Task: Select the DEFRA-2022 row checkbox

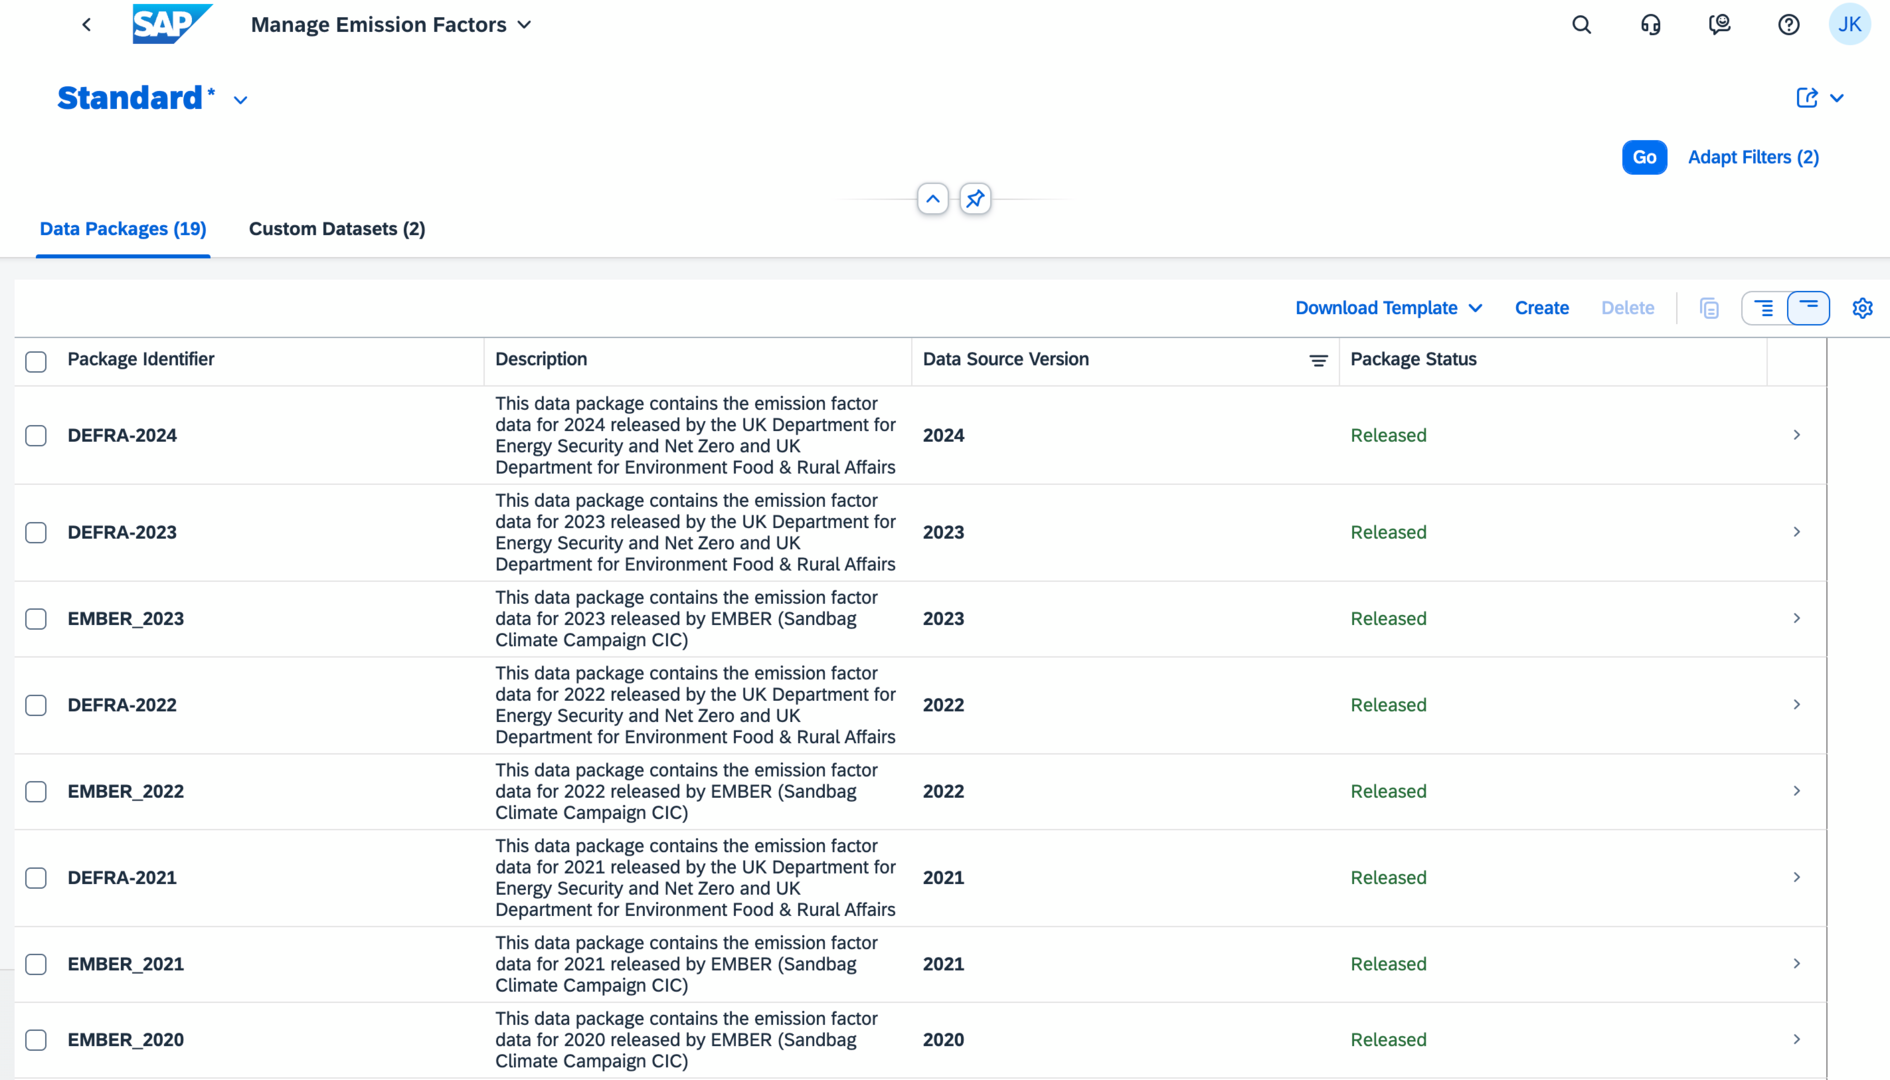Action: coord(36,706)
